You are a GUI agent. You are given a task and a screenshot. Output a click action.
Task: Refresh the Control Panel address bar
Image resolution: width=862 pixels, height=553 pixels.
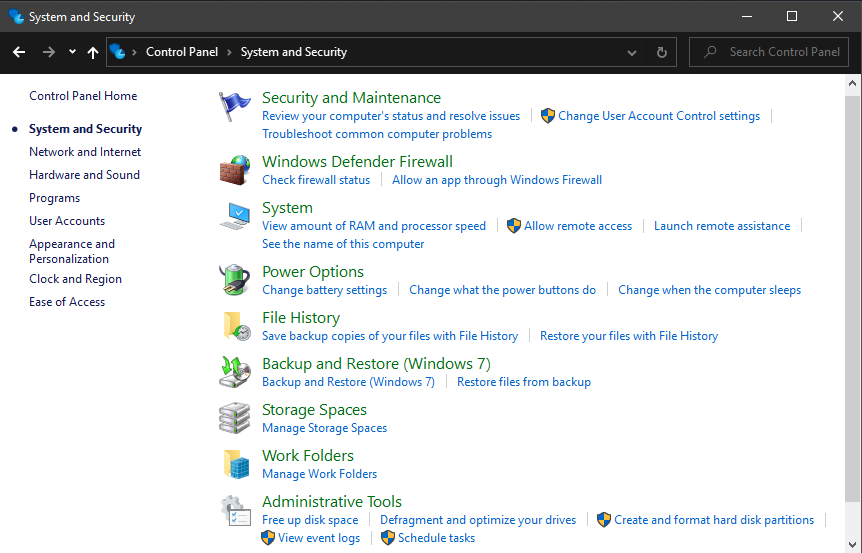click(x=661, y=52)
